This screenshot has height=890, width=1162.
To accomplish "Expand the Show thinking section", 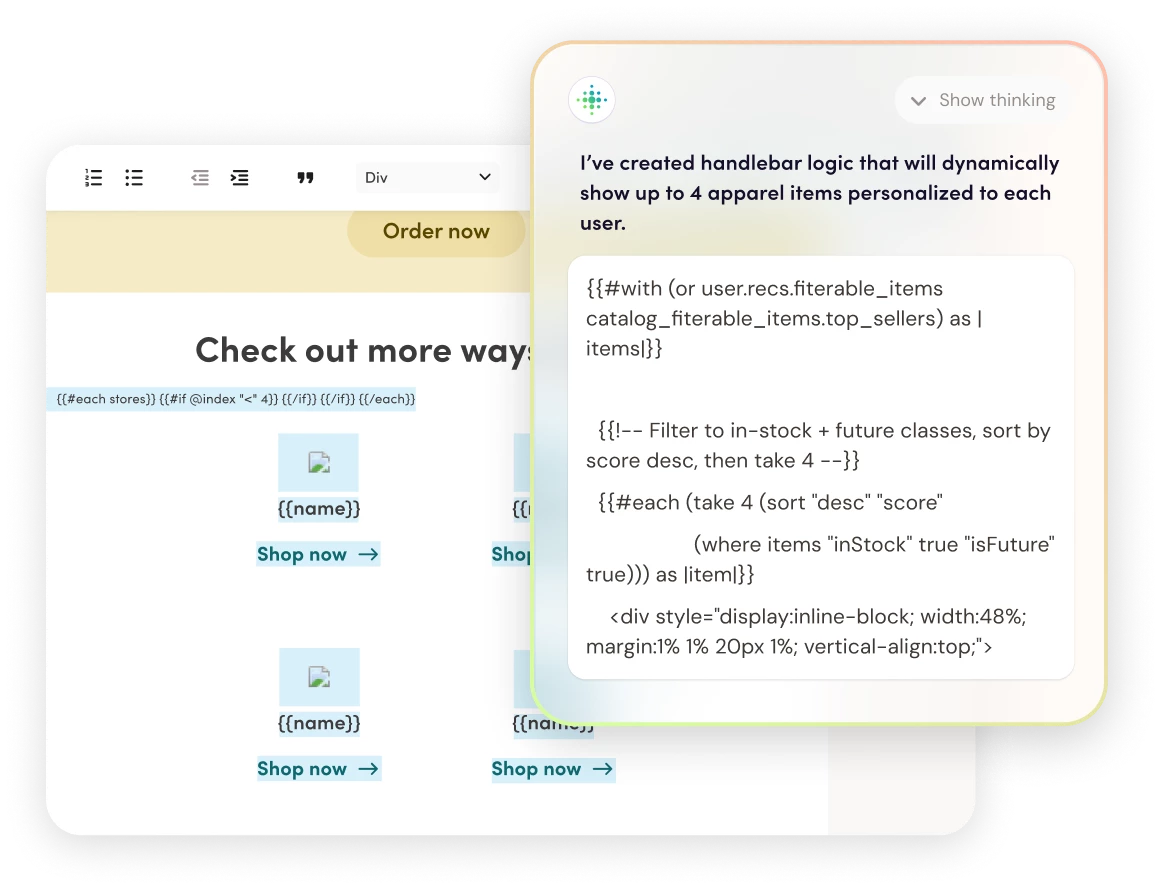I will coord(983,100).
